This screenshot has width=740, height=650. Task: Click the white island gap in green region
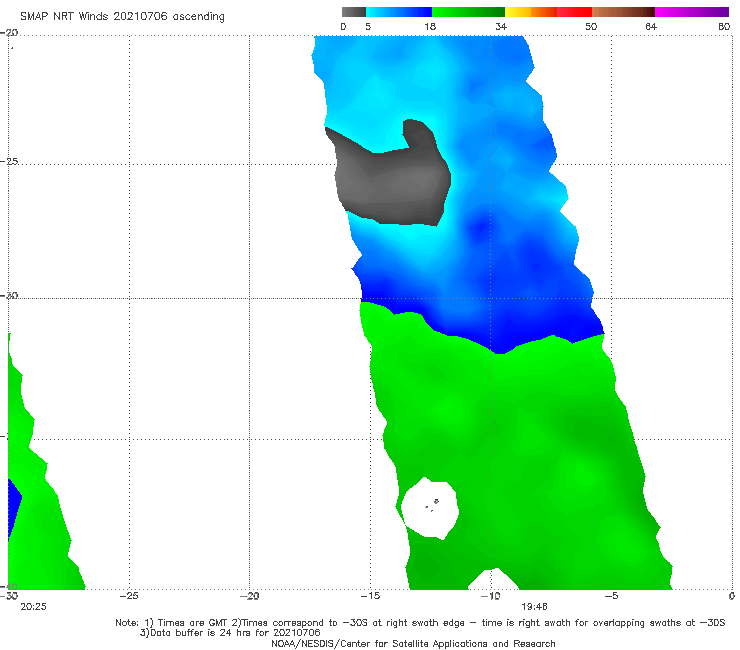[429, 508]
